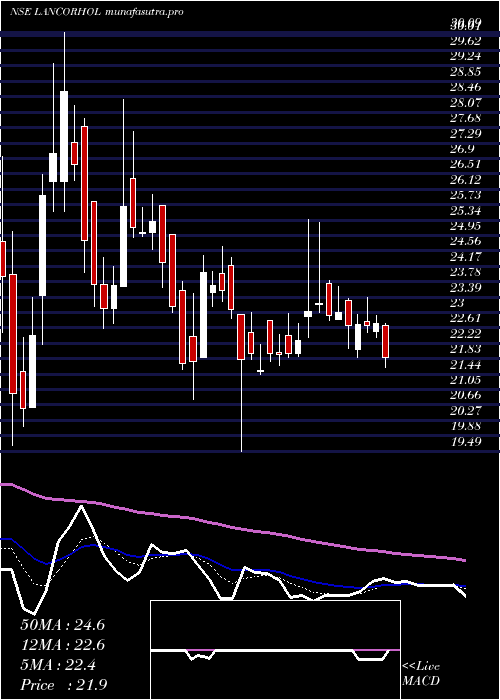Click inside the MACD histogram panel

[x=275, y=650]
